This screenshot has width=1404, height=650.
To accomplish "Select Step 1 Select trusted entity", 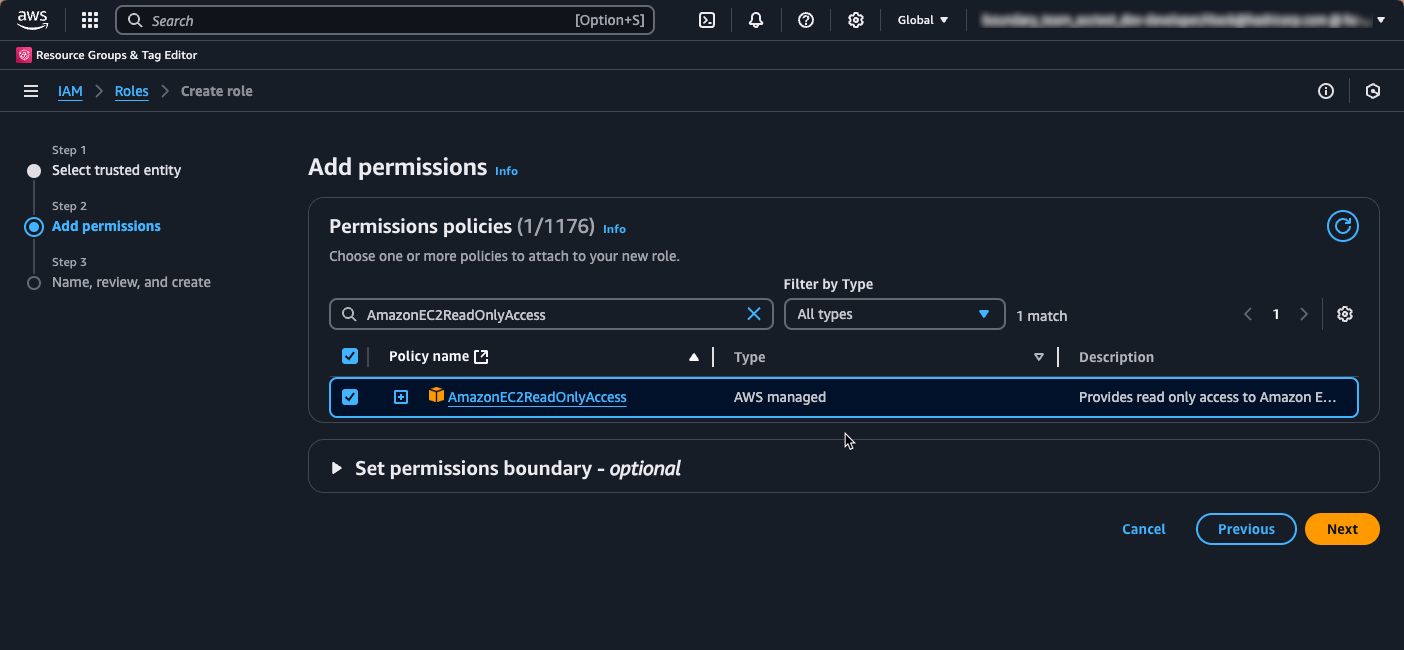I will [116, 170].
